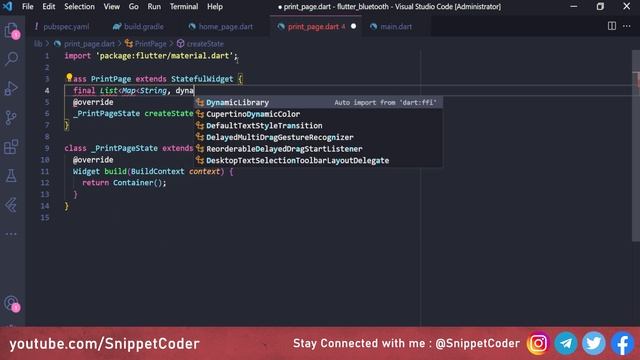The height and width of the screenshot is (360, 640).
Task: Open the Accounts menu icon
Action: [11, 304]
